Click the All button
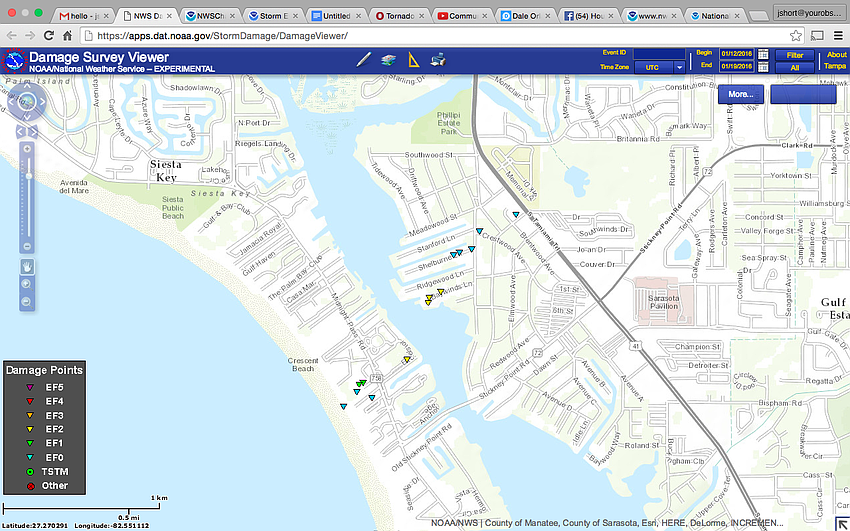The width and height of the screenshot is (850, 531). pos(795,68)
